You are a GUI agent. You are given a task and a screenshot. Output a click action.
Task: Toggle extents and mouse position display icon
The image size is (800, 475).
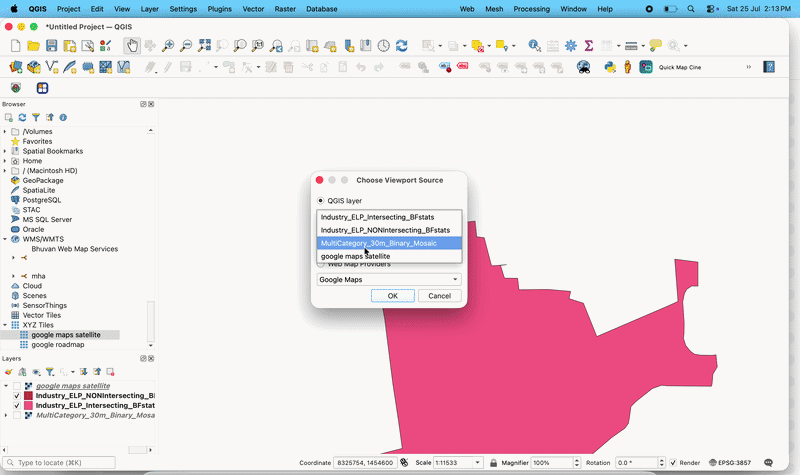click(x=404, y=463)
